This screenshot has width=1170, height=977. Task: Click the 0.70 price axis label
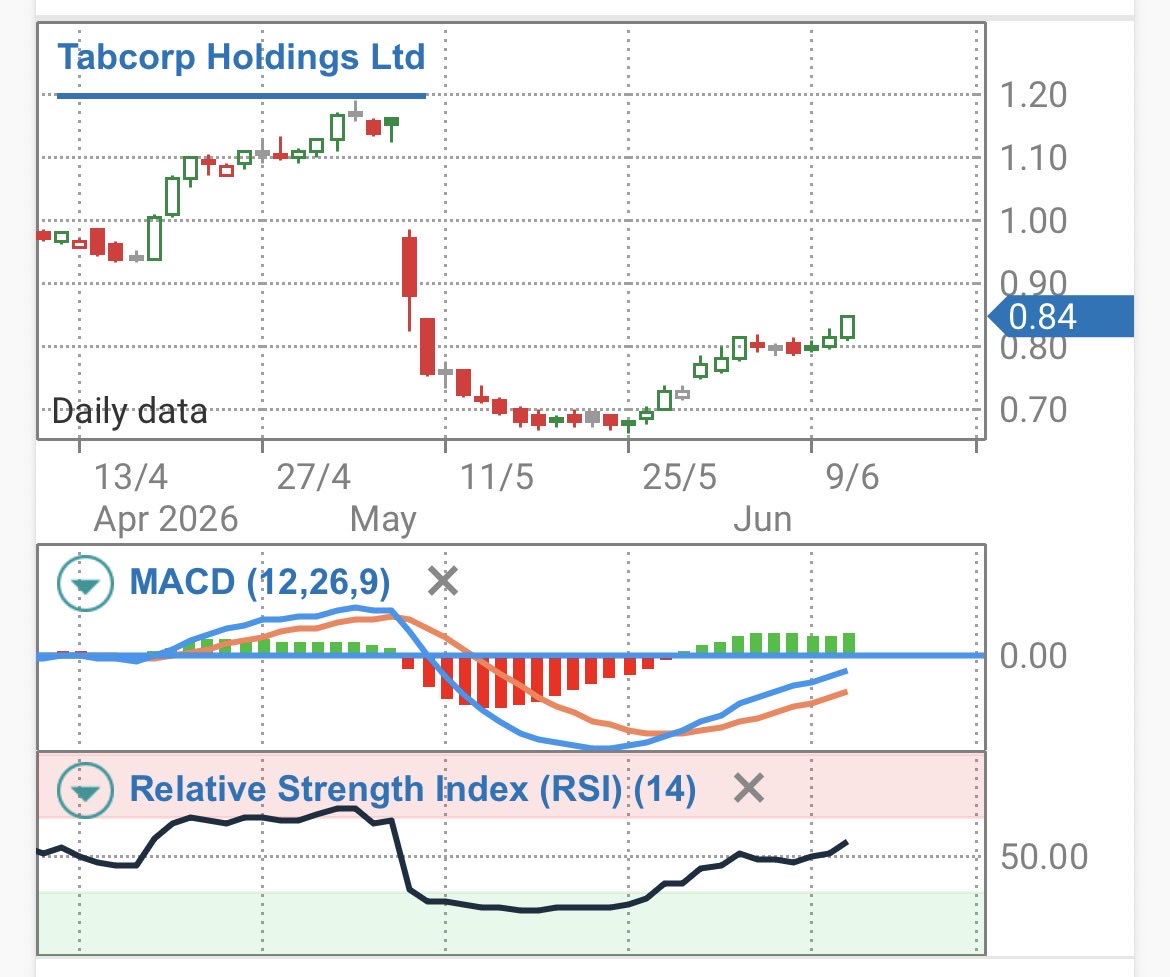pyautogui.click(x=1033, y=410)
